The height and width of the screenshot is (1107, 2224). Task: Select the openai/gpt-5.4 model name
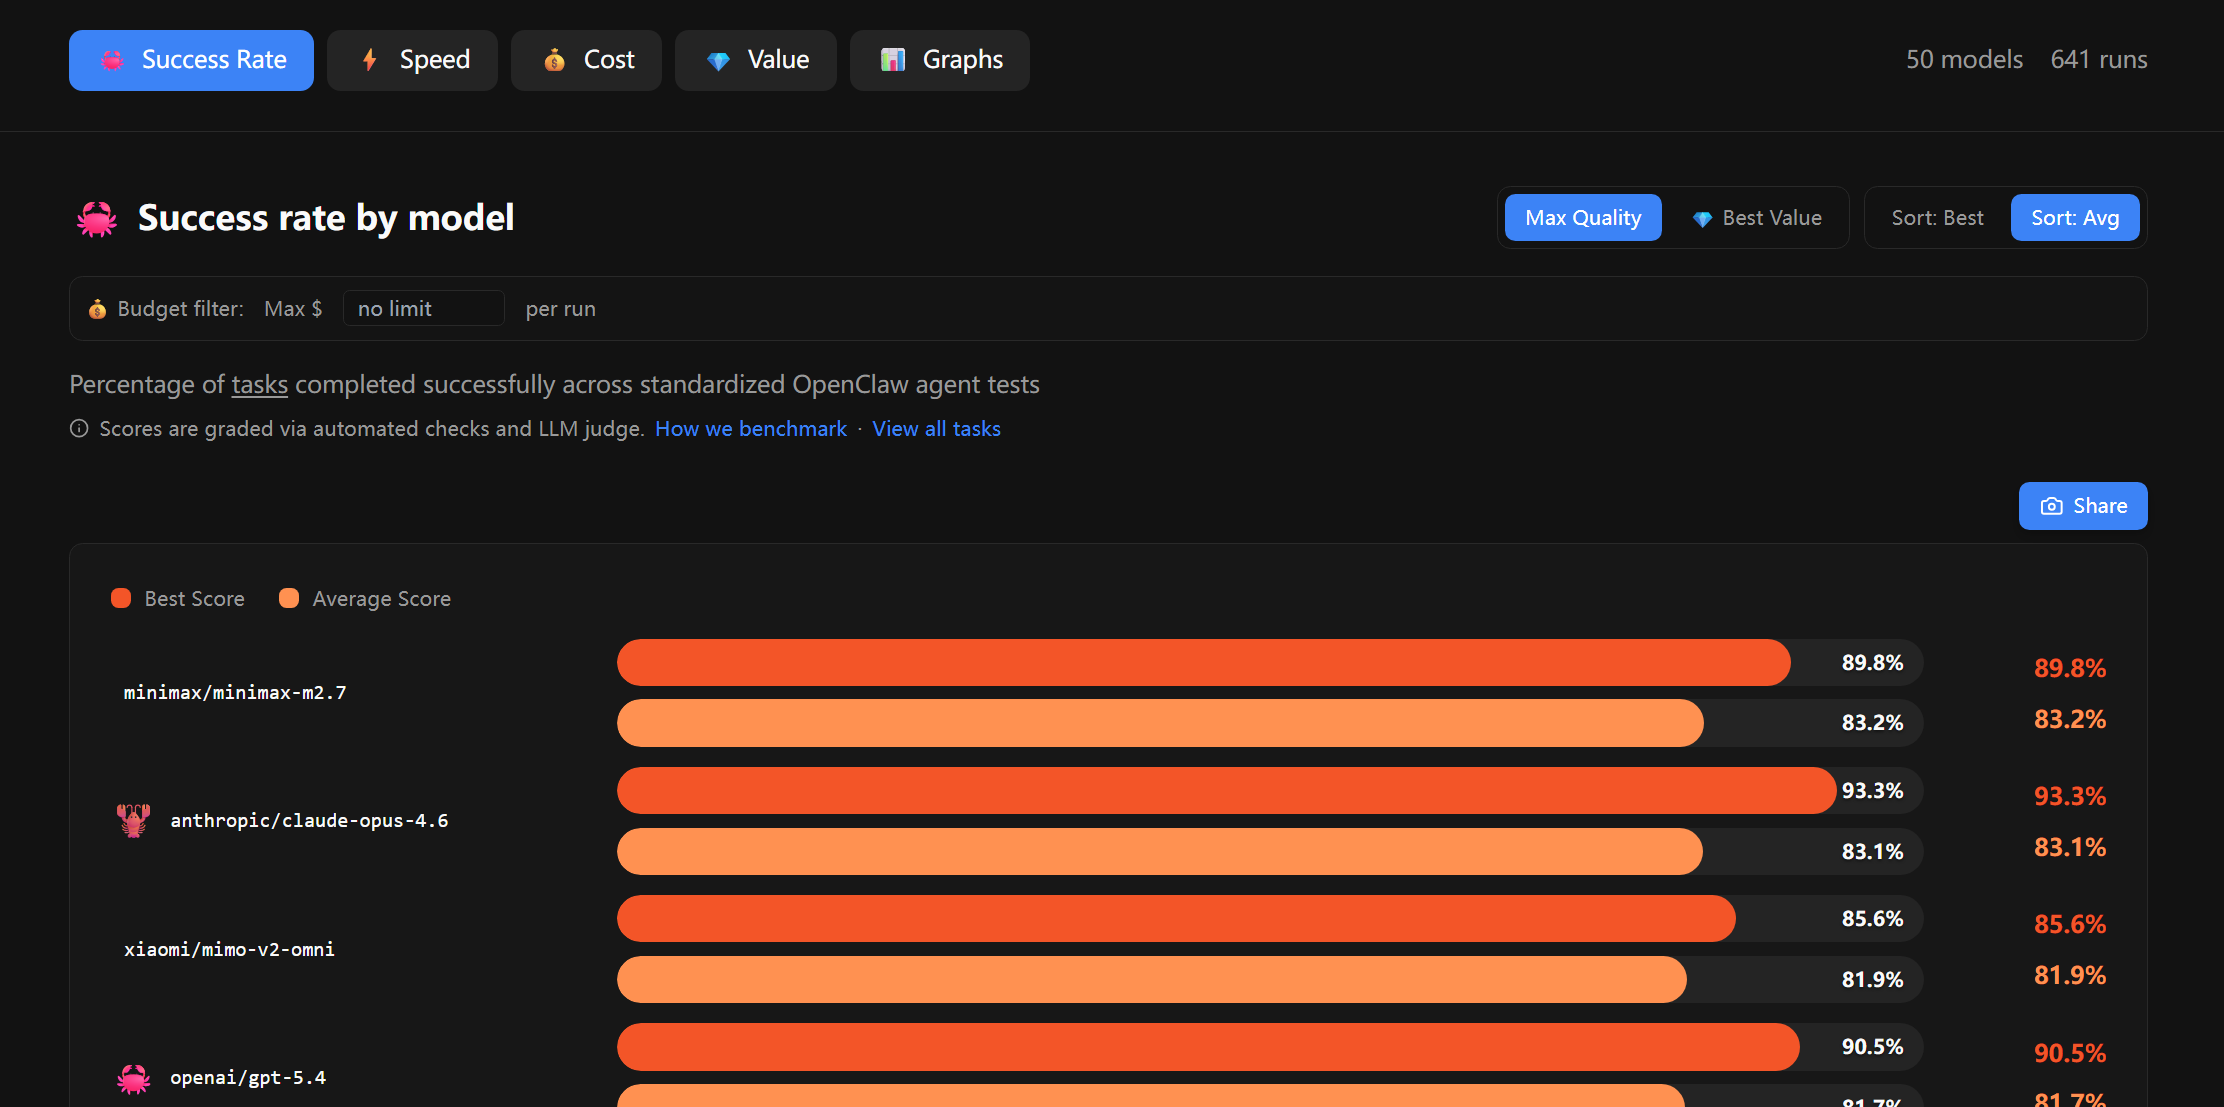pos(248,1078)
